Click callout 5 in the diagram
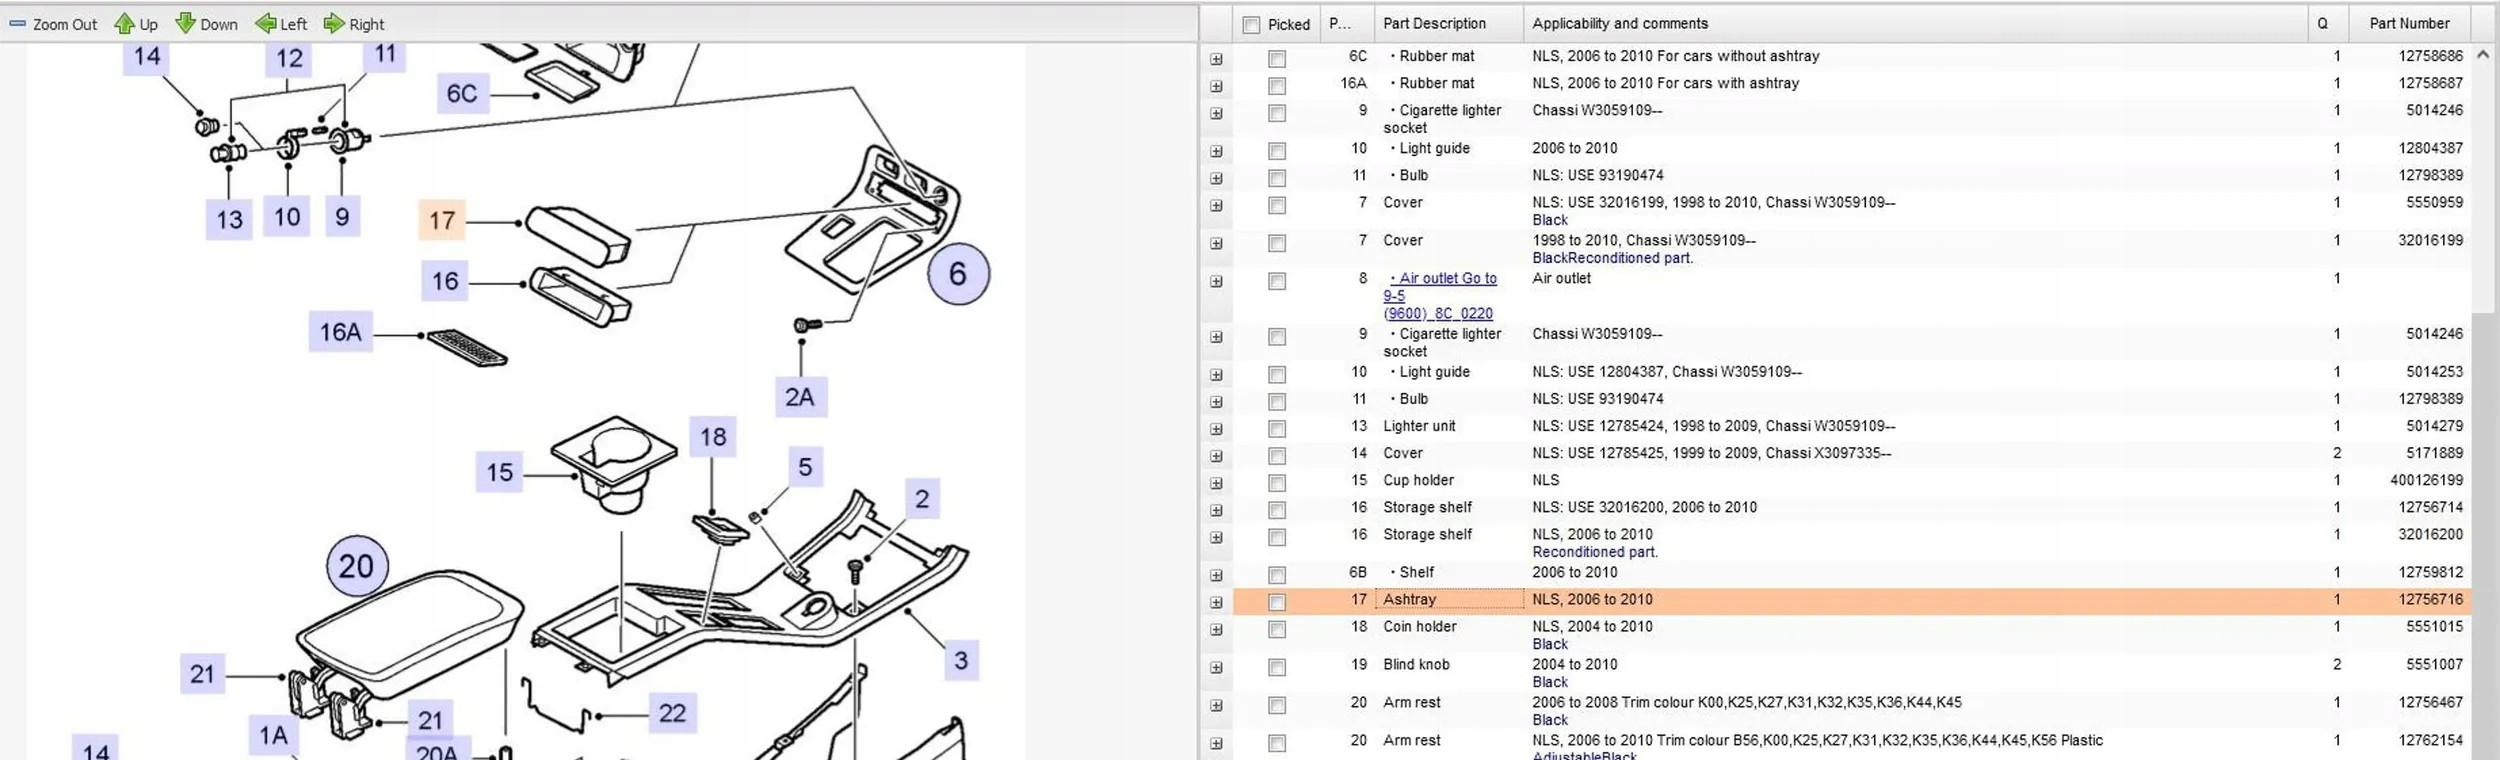The height and width of the screenshot is (760, 2500). tap(805, 467)
